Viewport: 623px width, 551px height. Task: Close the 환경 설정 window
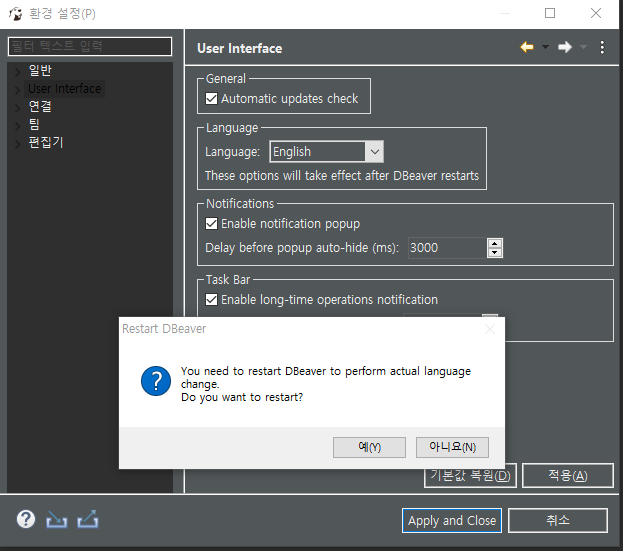tap(596, 14)
